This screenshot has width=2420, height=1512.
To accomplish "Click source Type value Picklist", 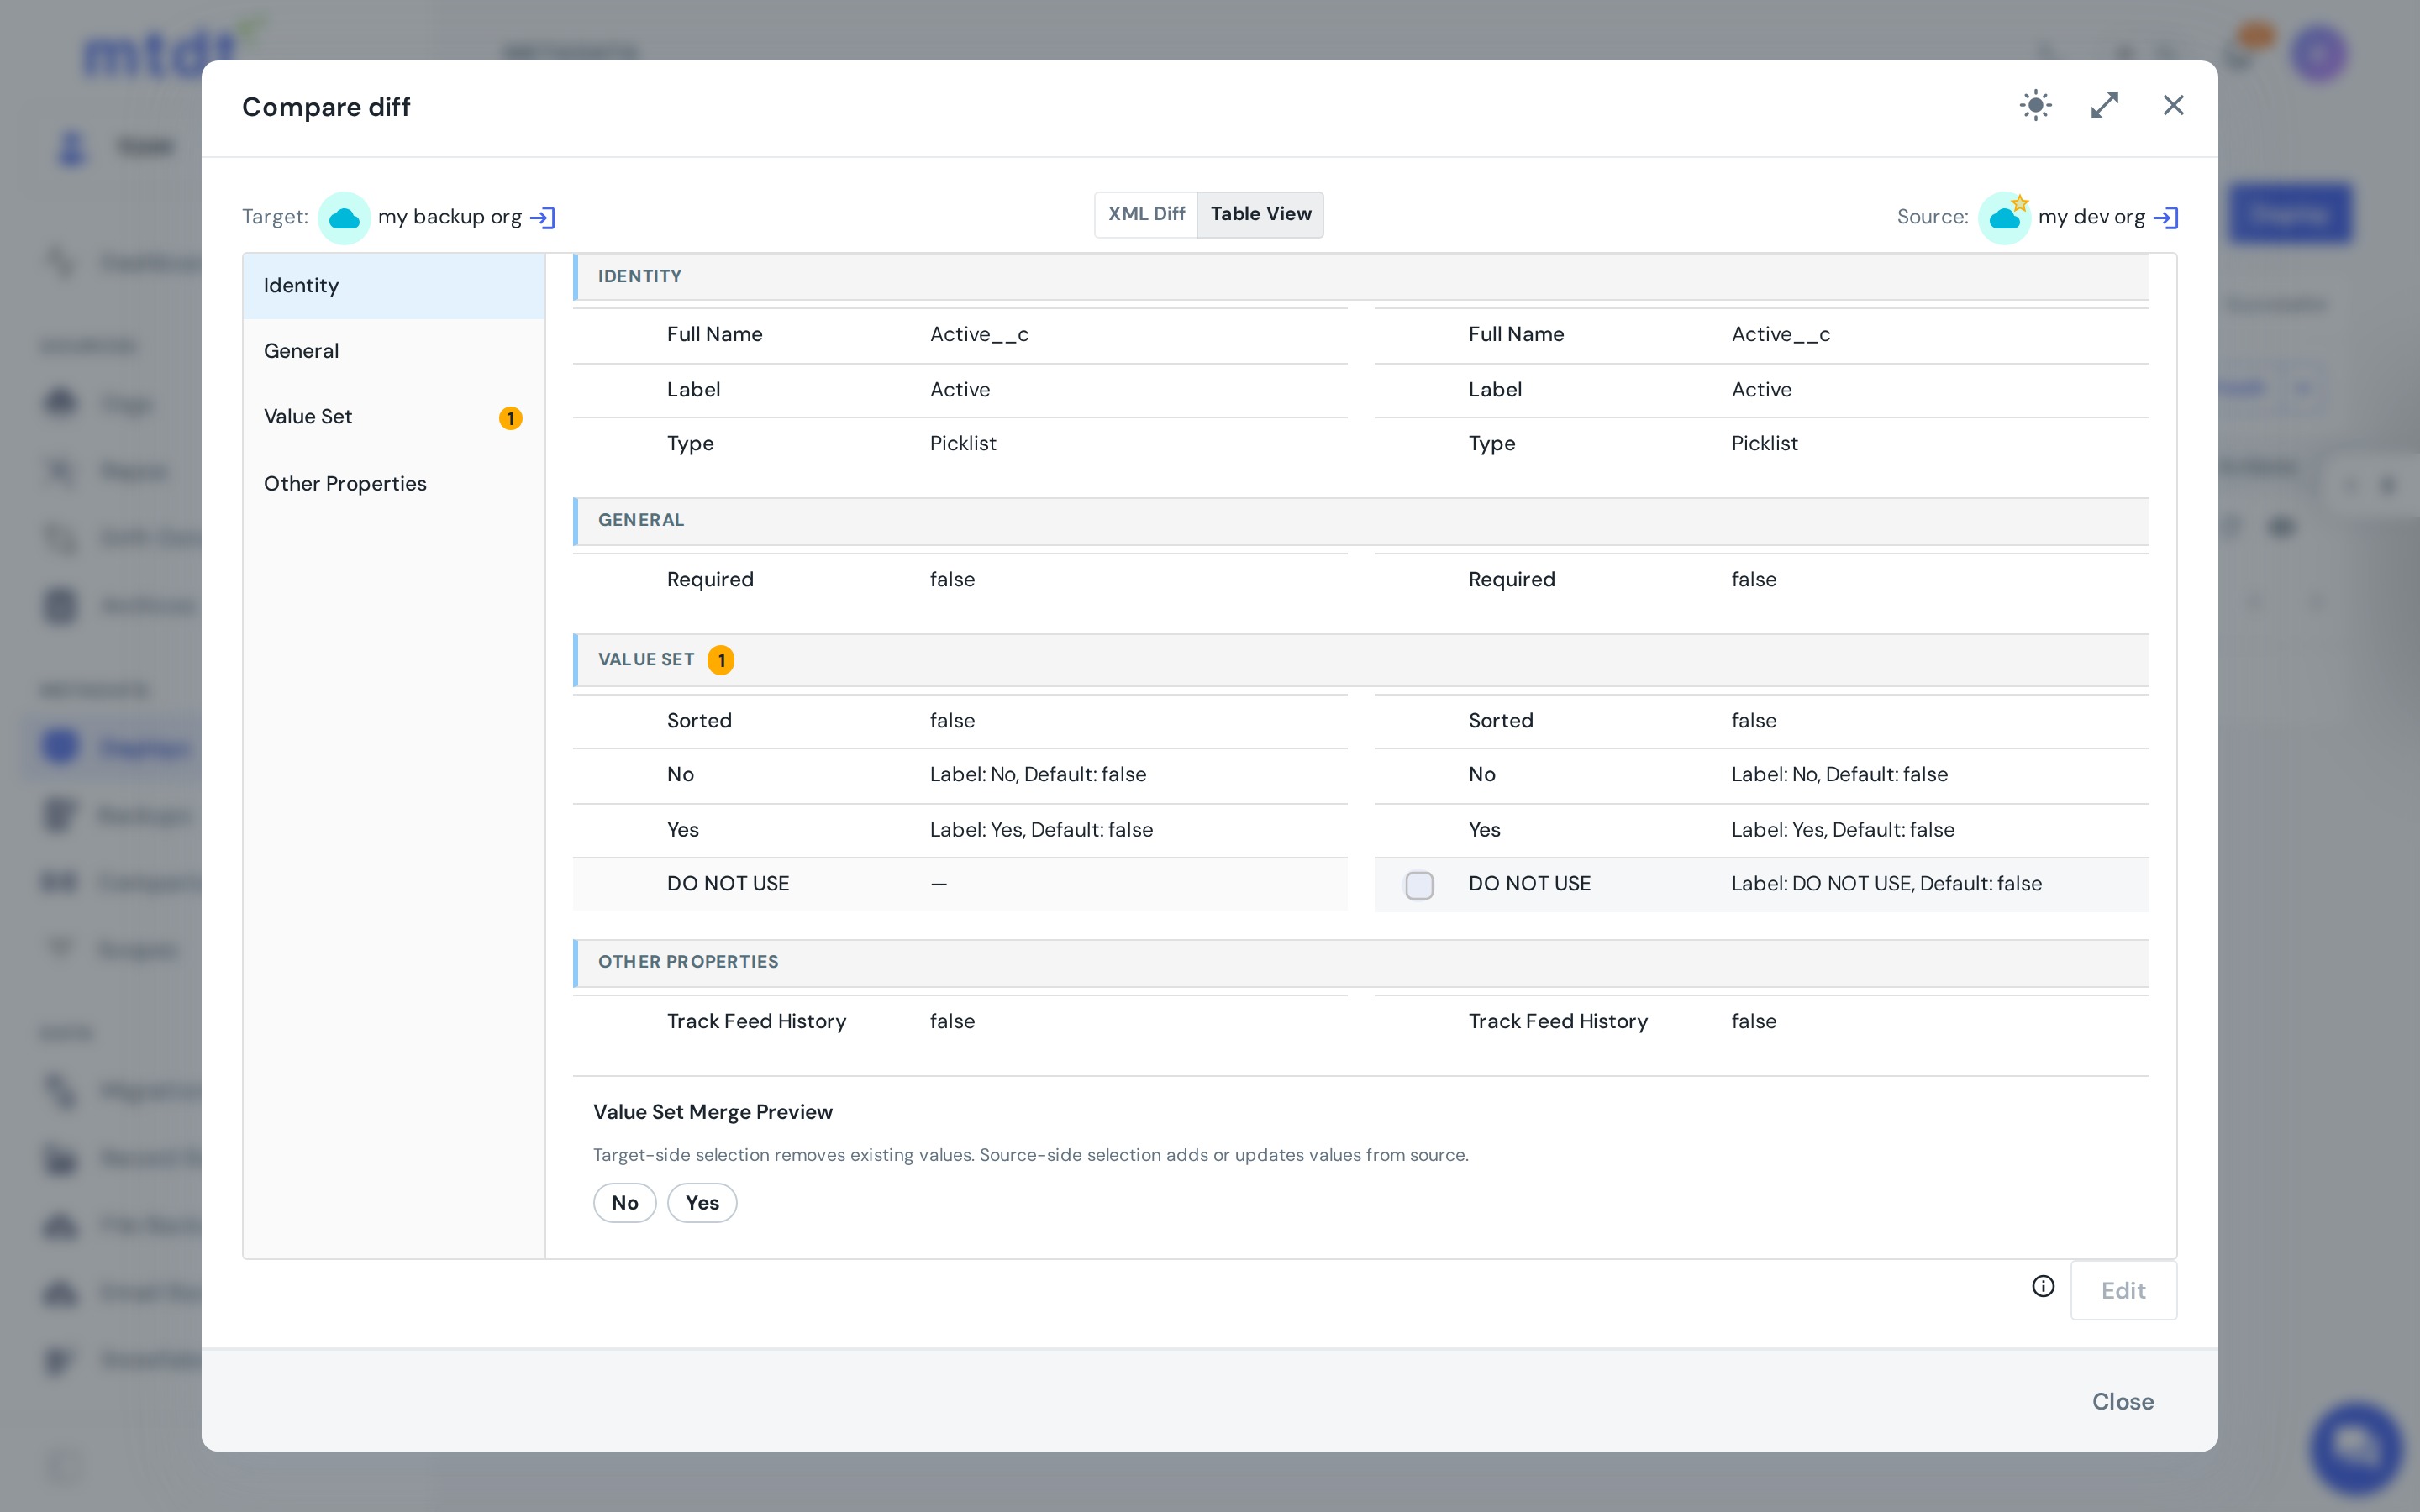I will [x=1765, y=443].
